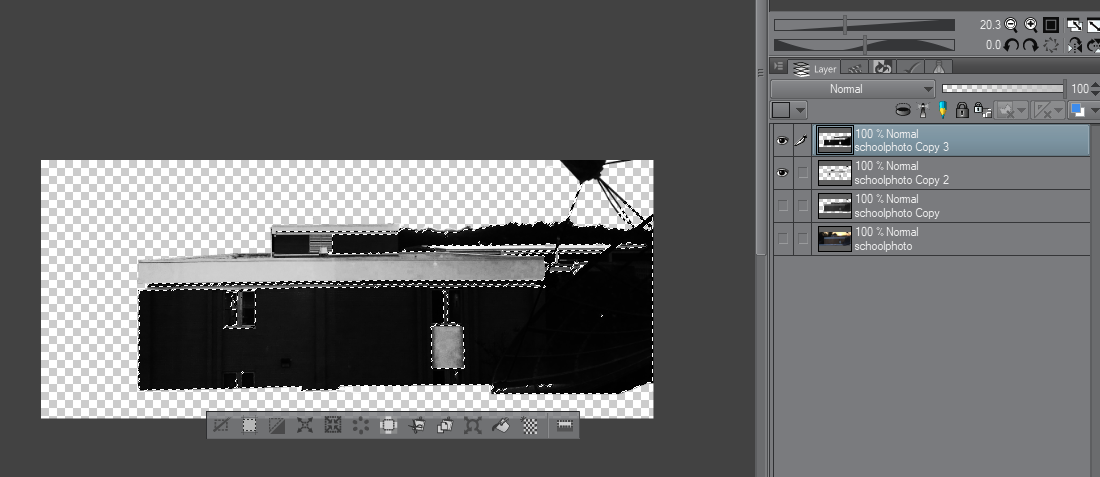Show the schoolphoto base layer
The height and width of the screenshot is (477, 1100).
tap(782, 238)
